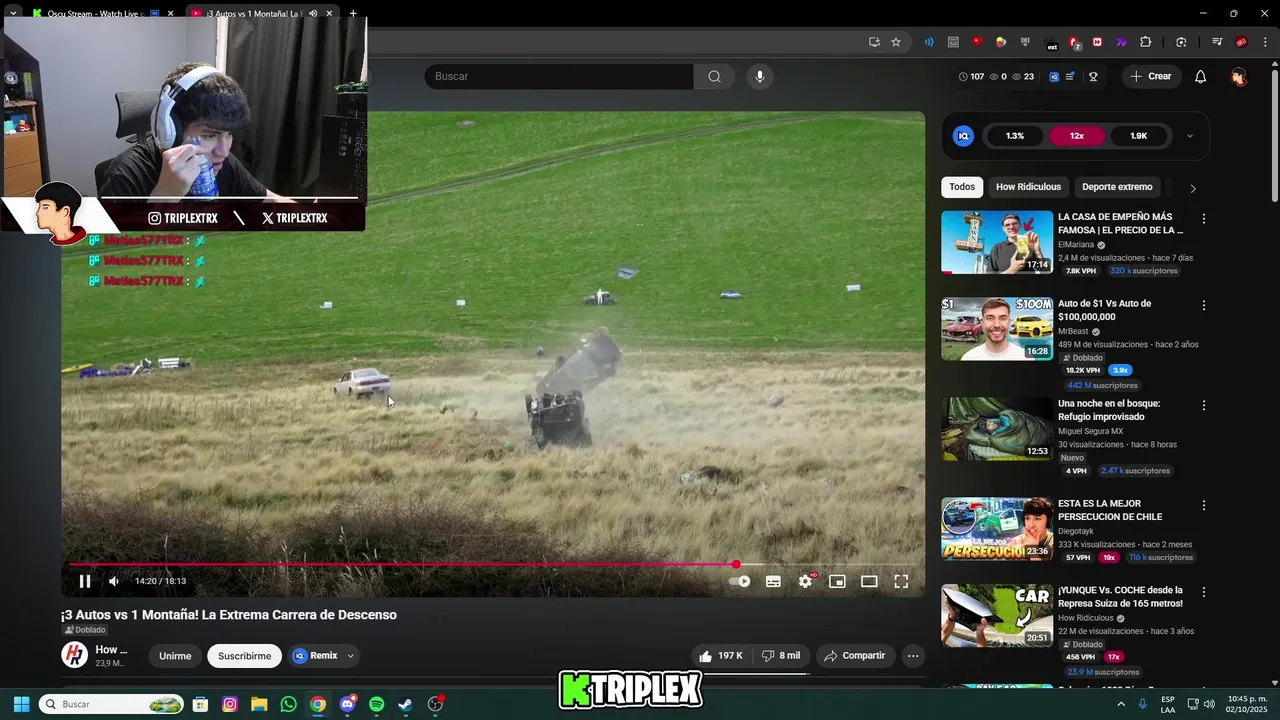Image resolution: width=1280 pixels, height=720 pixels.
Task: Open the Windows Start menu
Action: click(21, 704)
